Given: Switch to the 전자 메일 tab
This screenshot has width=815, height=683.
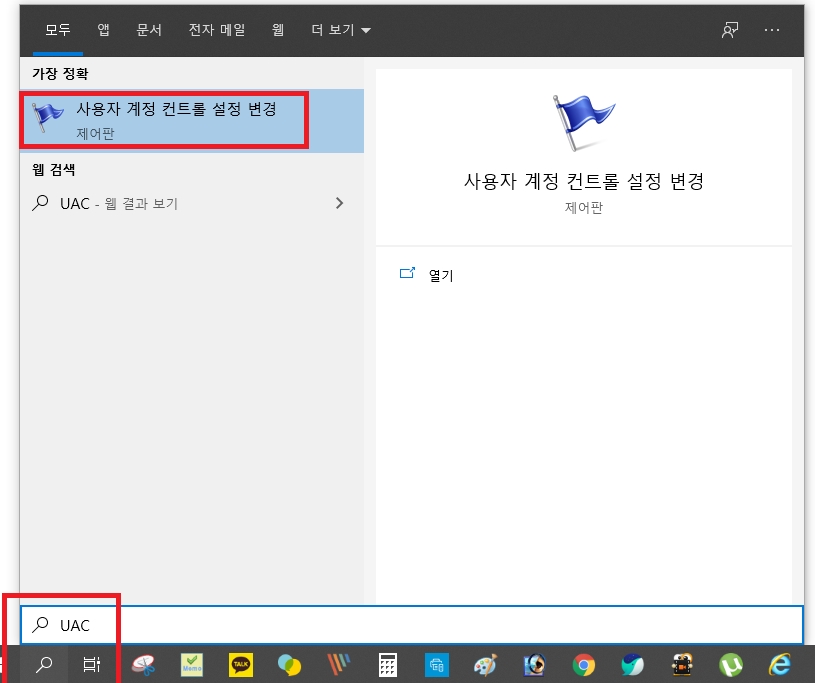Looking at the screenshot, I should click(x=217, y=30).
